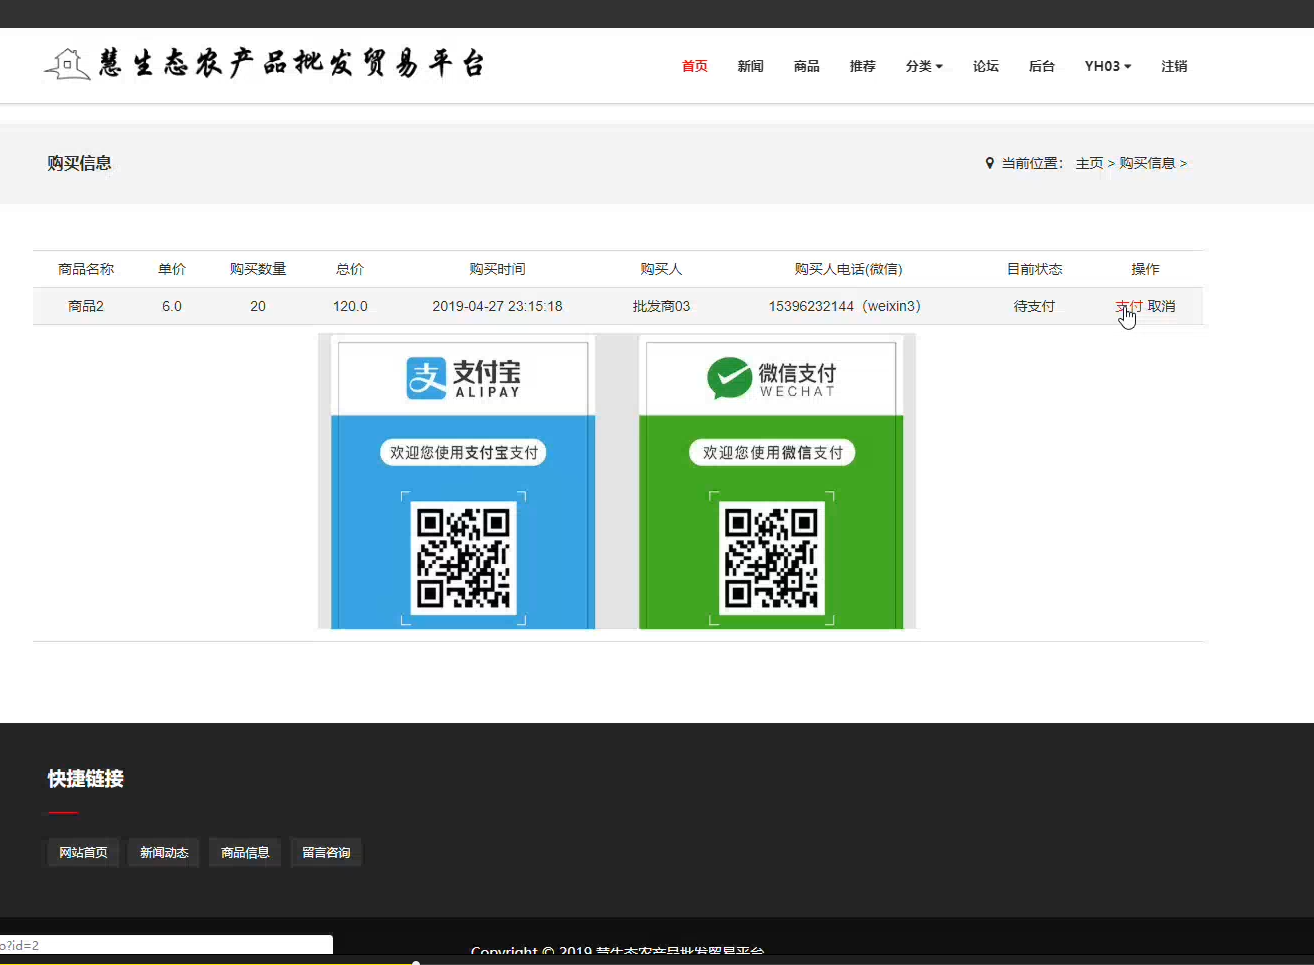This screenshot has width=1314, height=965.
Task: Click the WeChat Pay green checkmark icon
Action: tap(729, 377)
